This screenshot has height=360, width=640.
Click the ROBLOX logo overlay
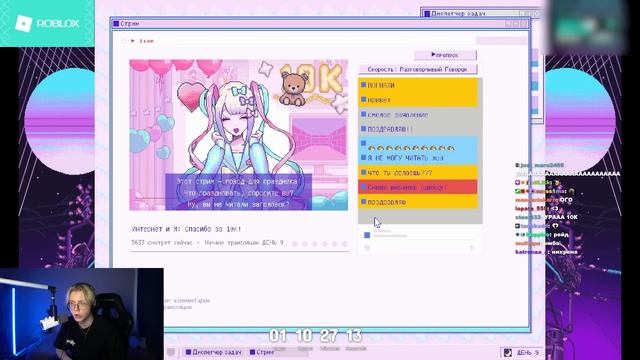pyautogui.click(x=47, y=23)
